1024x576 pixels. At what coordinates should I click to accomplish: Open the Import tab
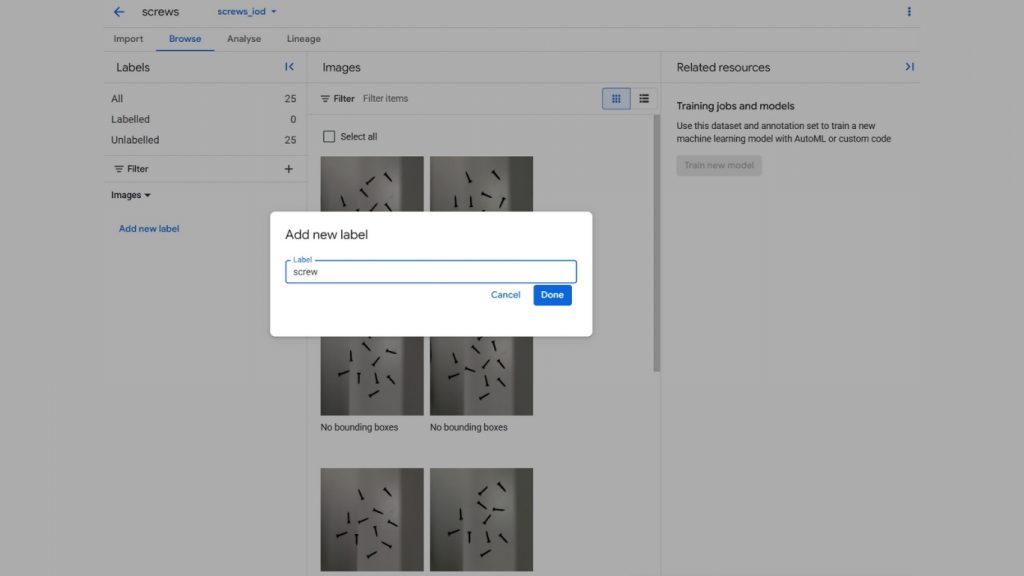128,39
